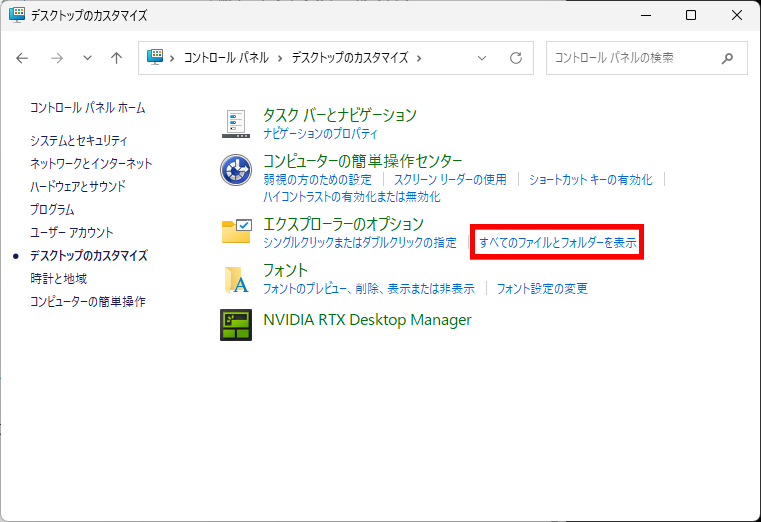Open タスク バーとナビゲーション heading
This screenshot has height=522, width=761.
pos(340,115)
